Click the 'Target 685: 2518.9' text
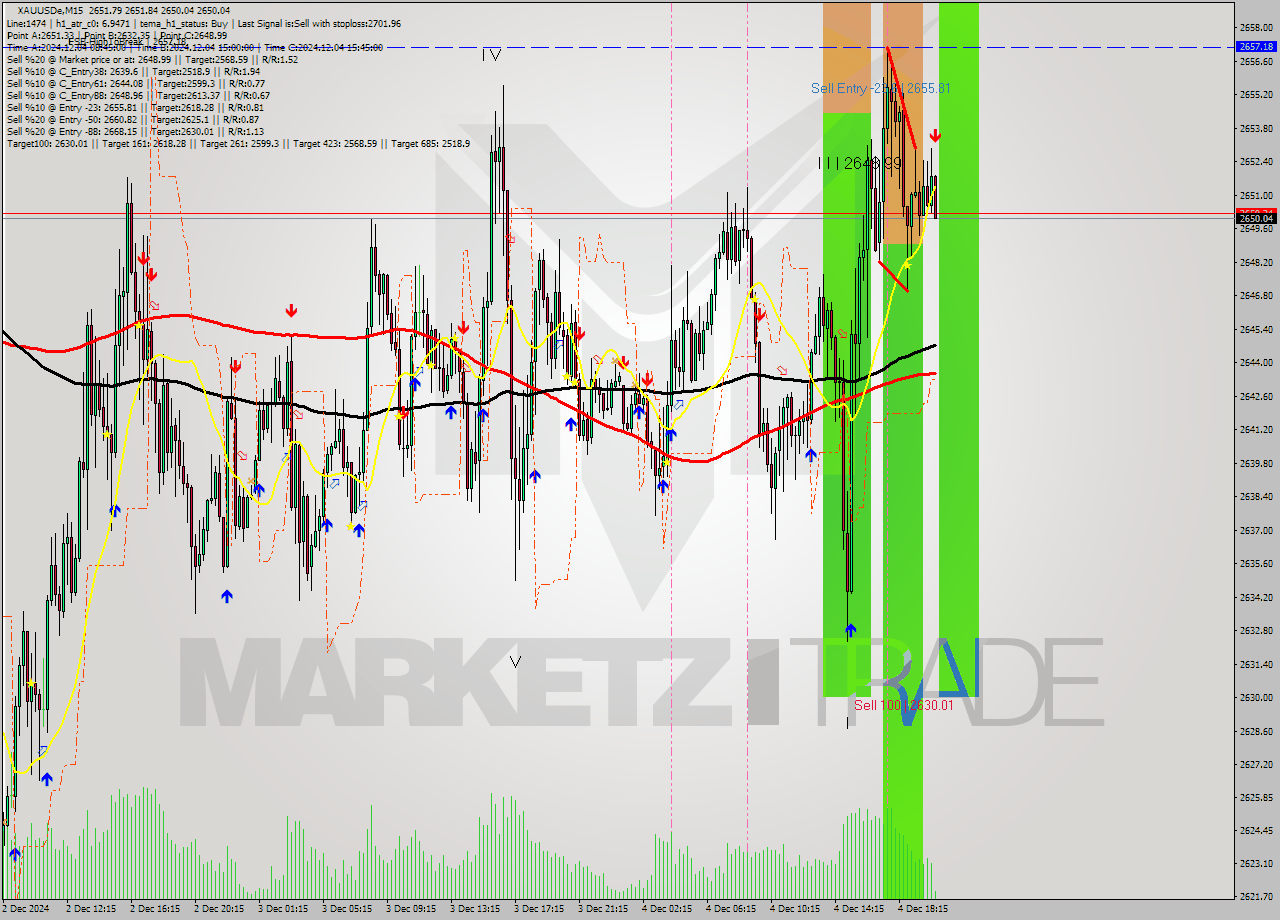 pyautogui.click(x=430, y=143)
